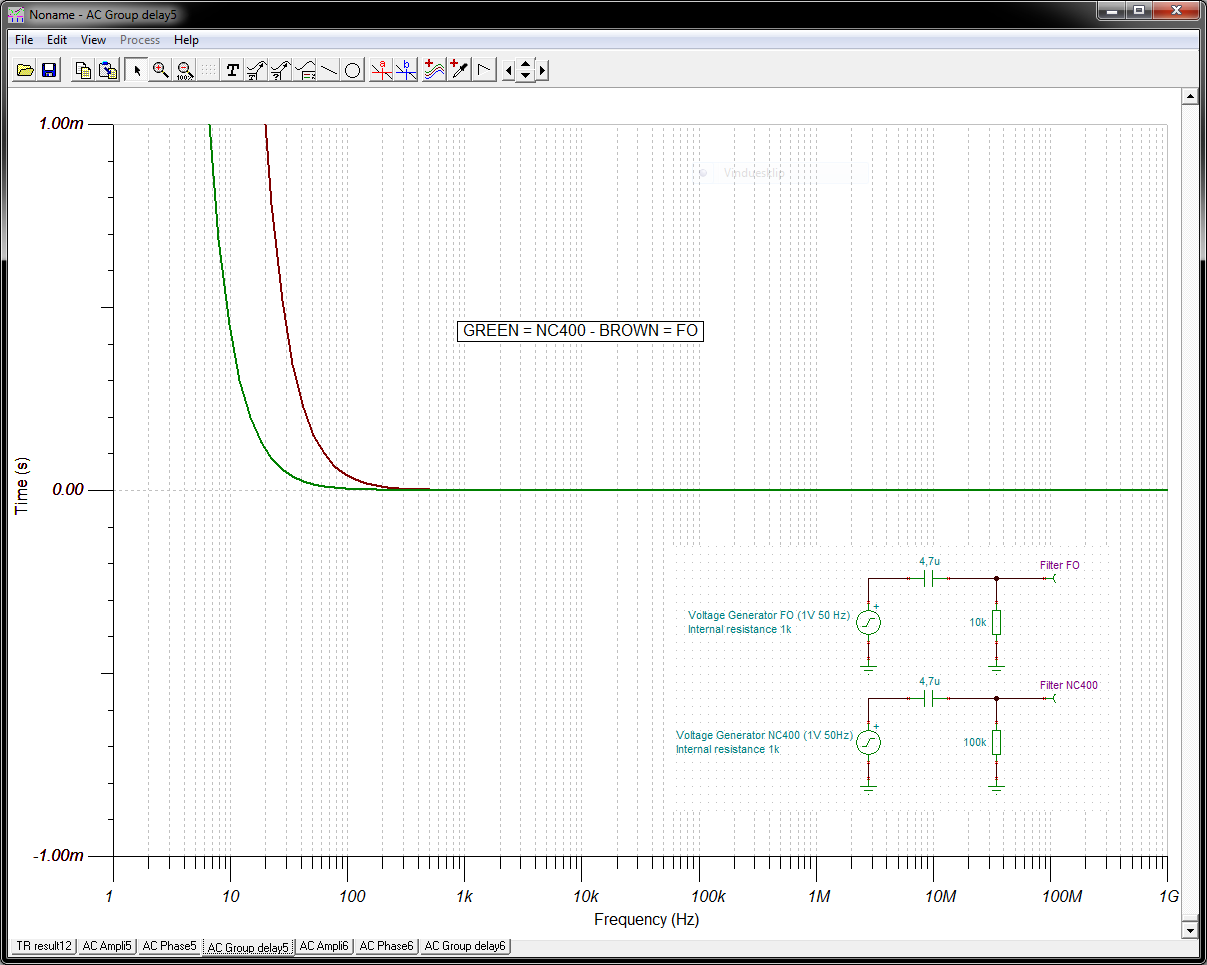Click the 1G frequency axis tick label

coord(1169,896)
